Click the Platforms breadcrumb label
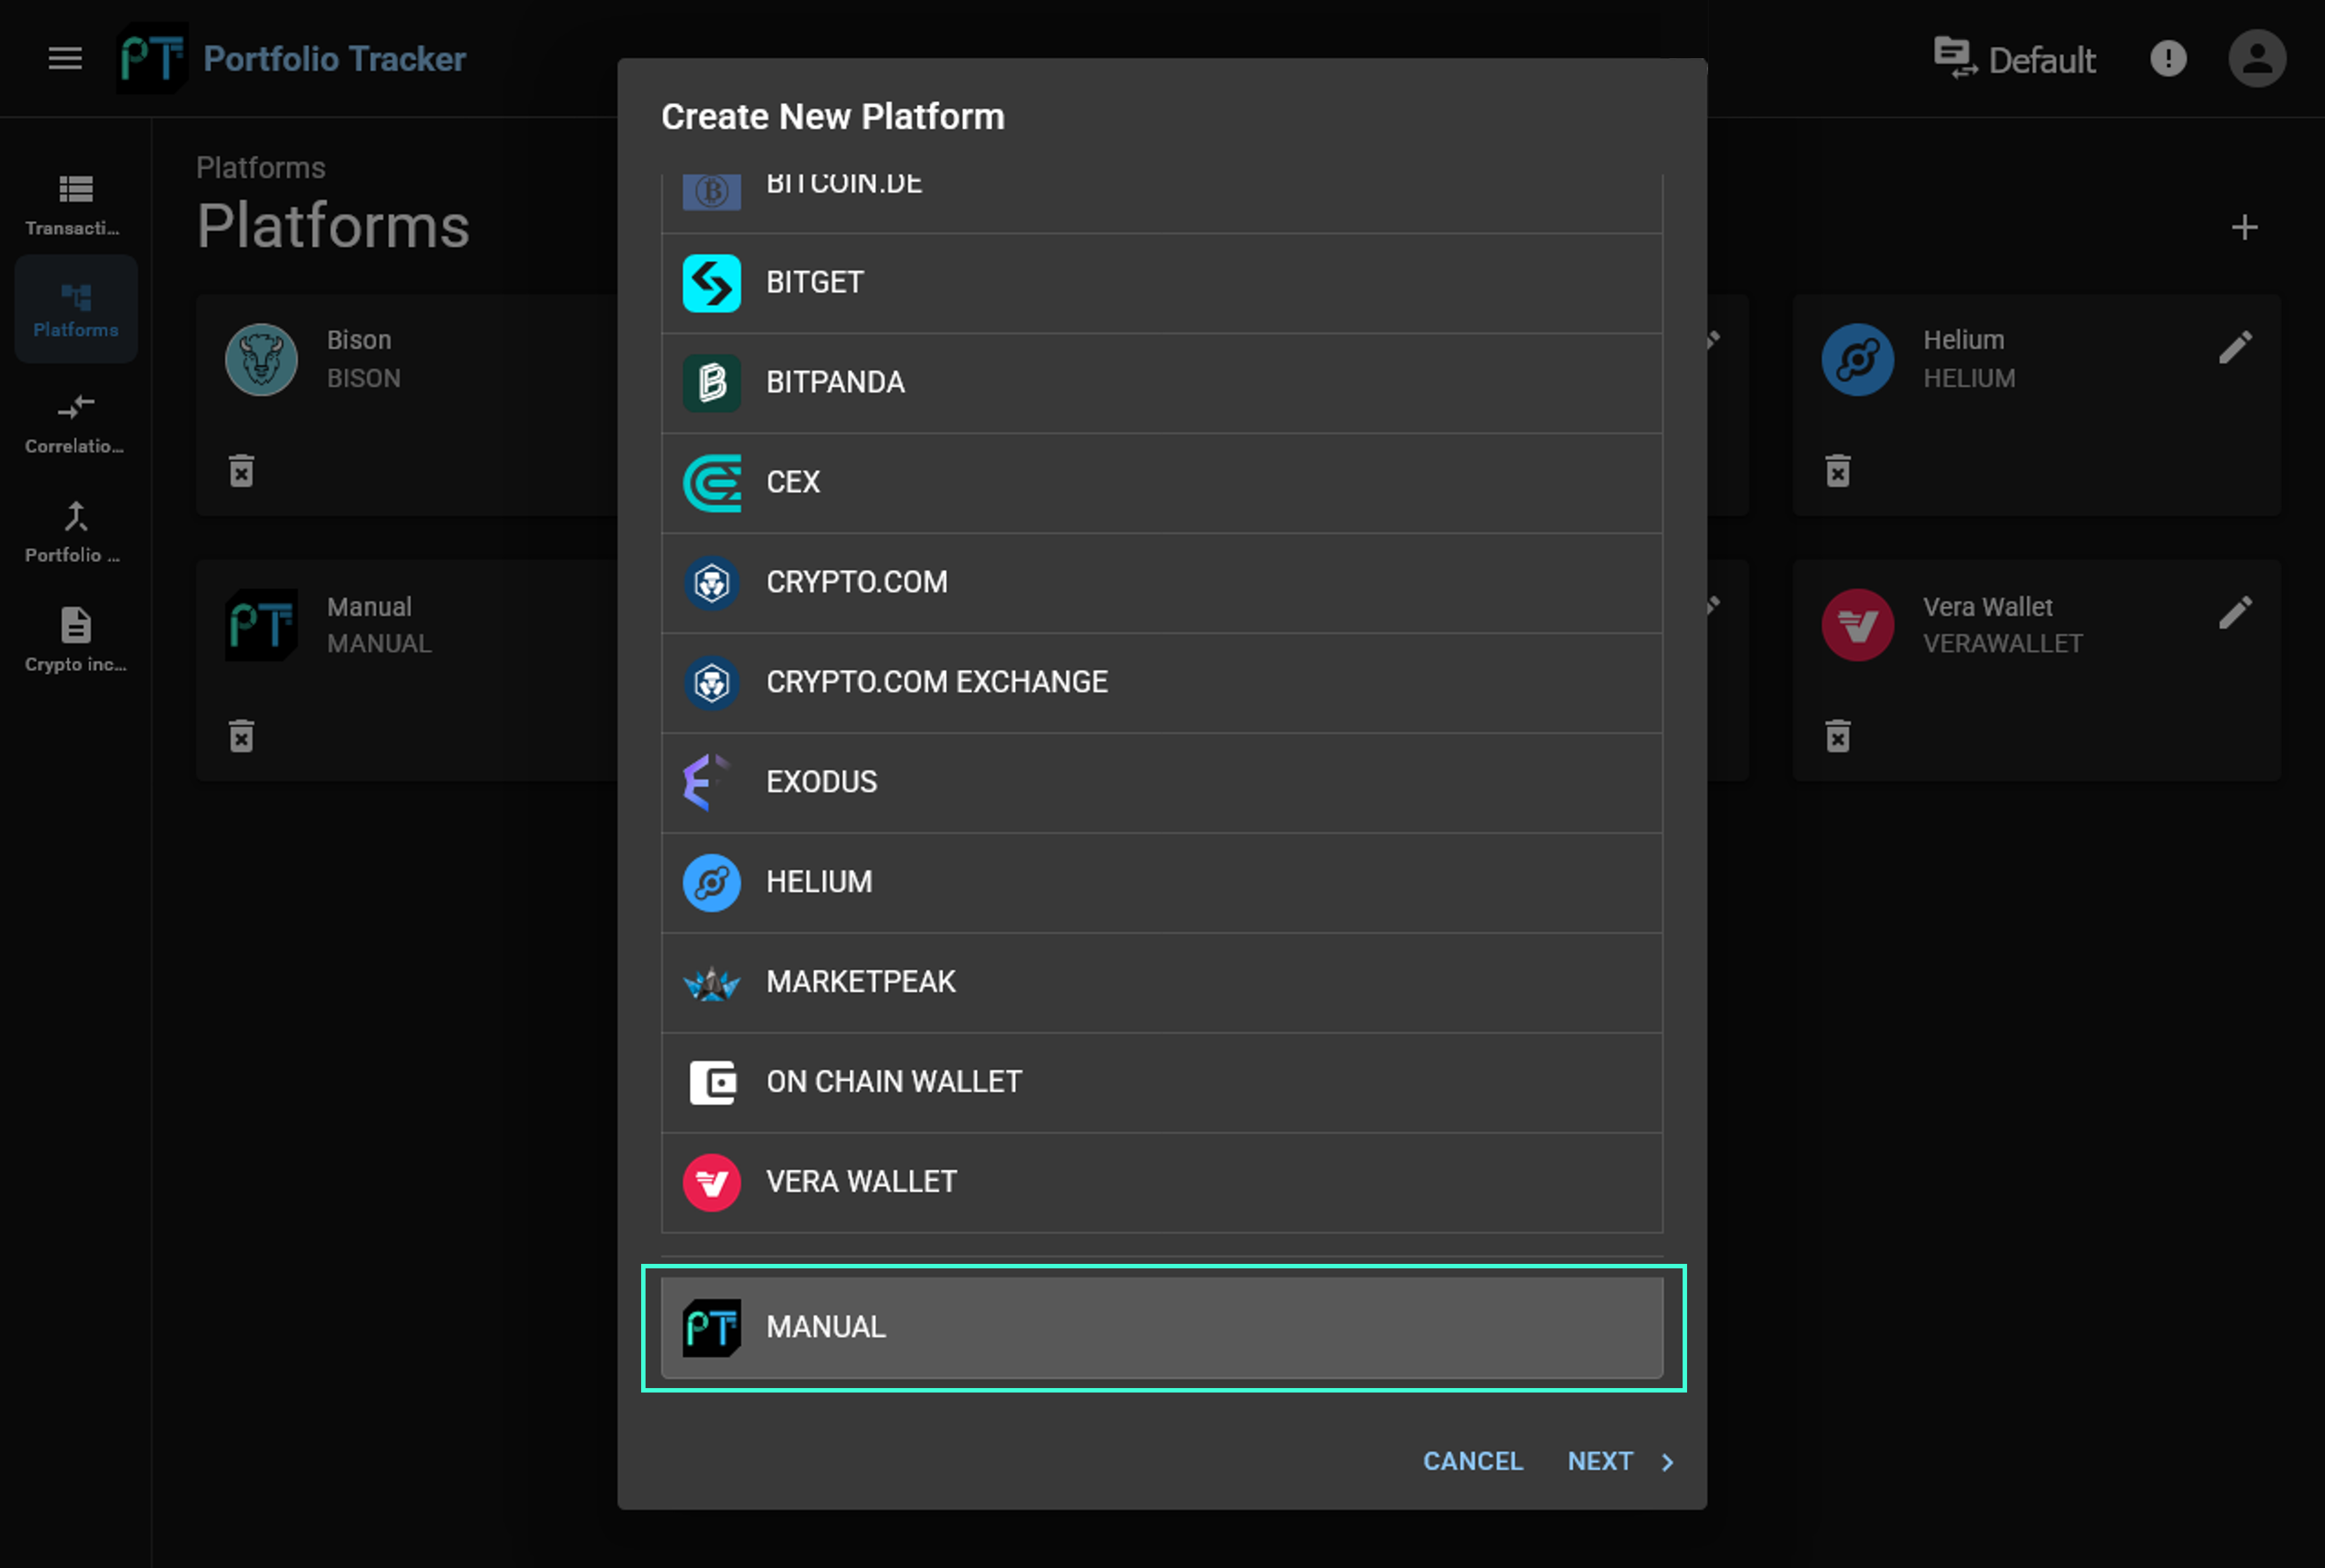 coord(260,168)
